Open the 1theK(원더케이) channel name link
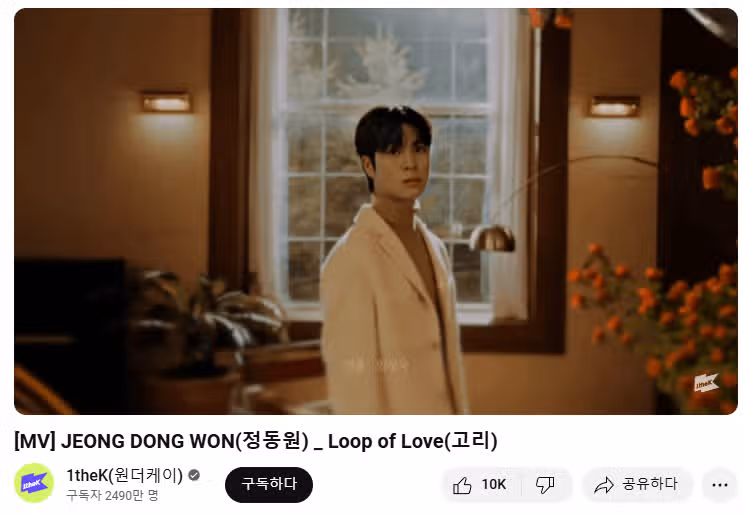This screenshot has height=516, width=743. pos(125,475)
